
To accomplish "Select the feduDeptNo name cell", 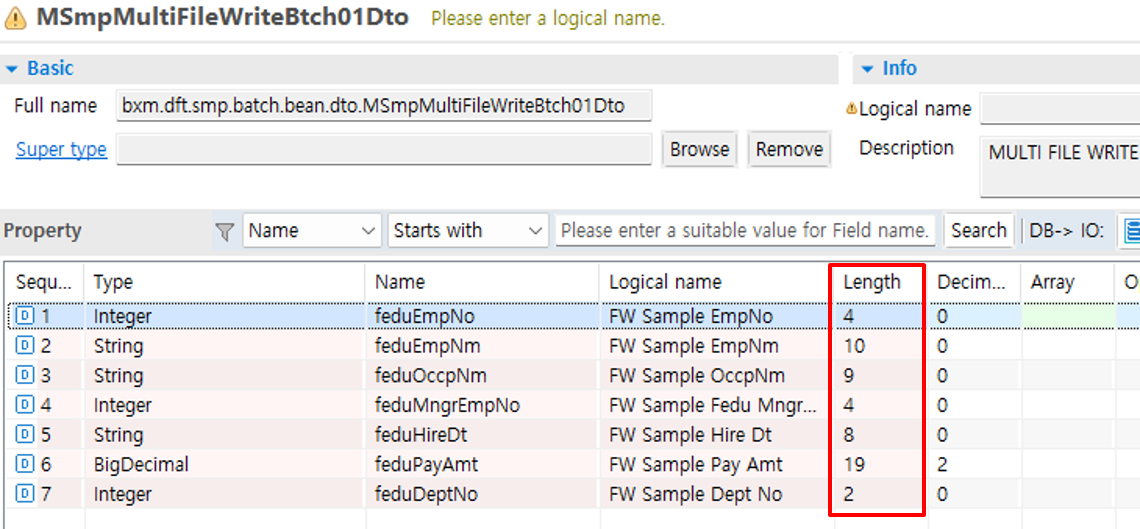I will pos(483,494).
